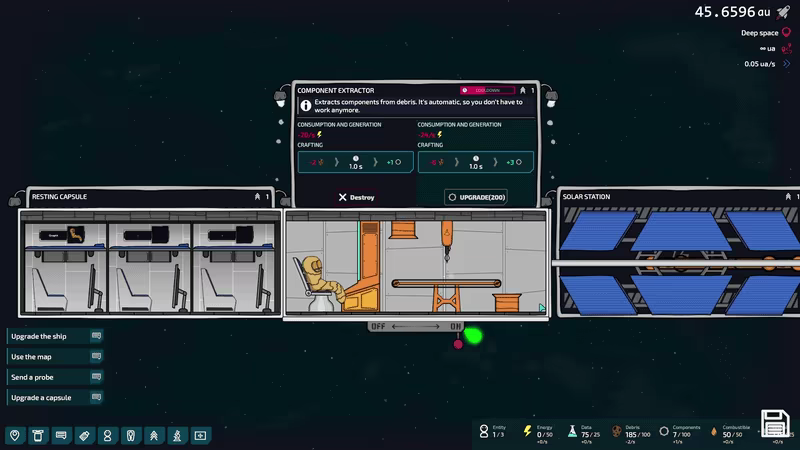The image size is (800, 450).
Task: Click the Data 75 / 25 counter
Action: coord(590,435)
